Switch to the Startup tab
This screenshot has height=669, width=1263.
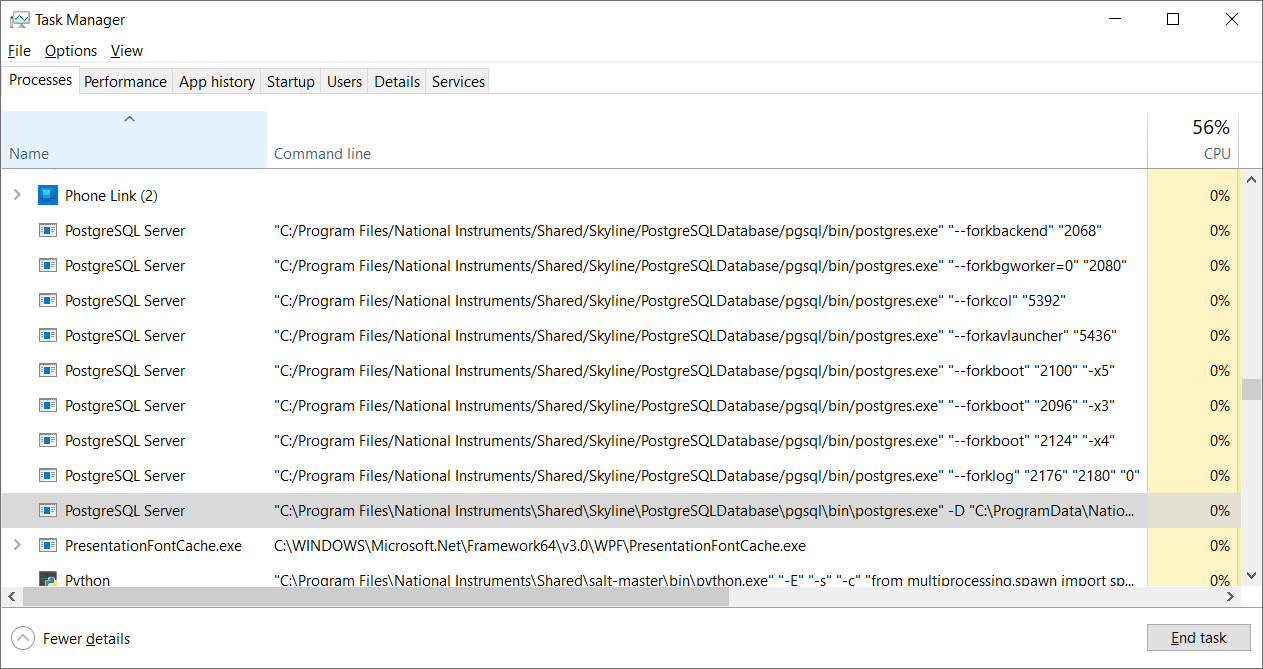pyautogui.click(x=291, y=82)
